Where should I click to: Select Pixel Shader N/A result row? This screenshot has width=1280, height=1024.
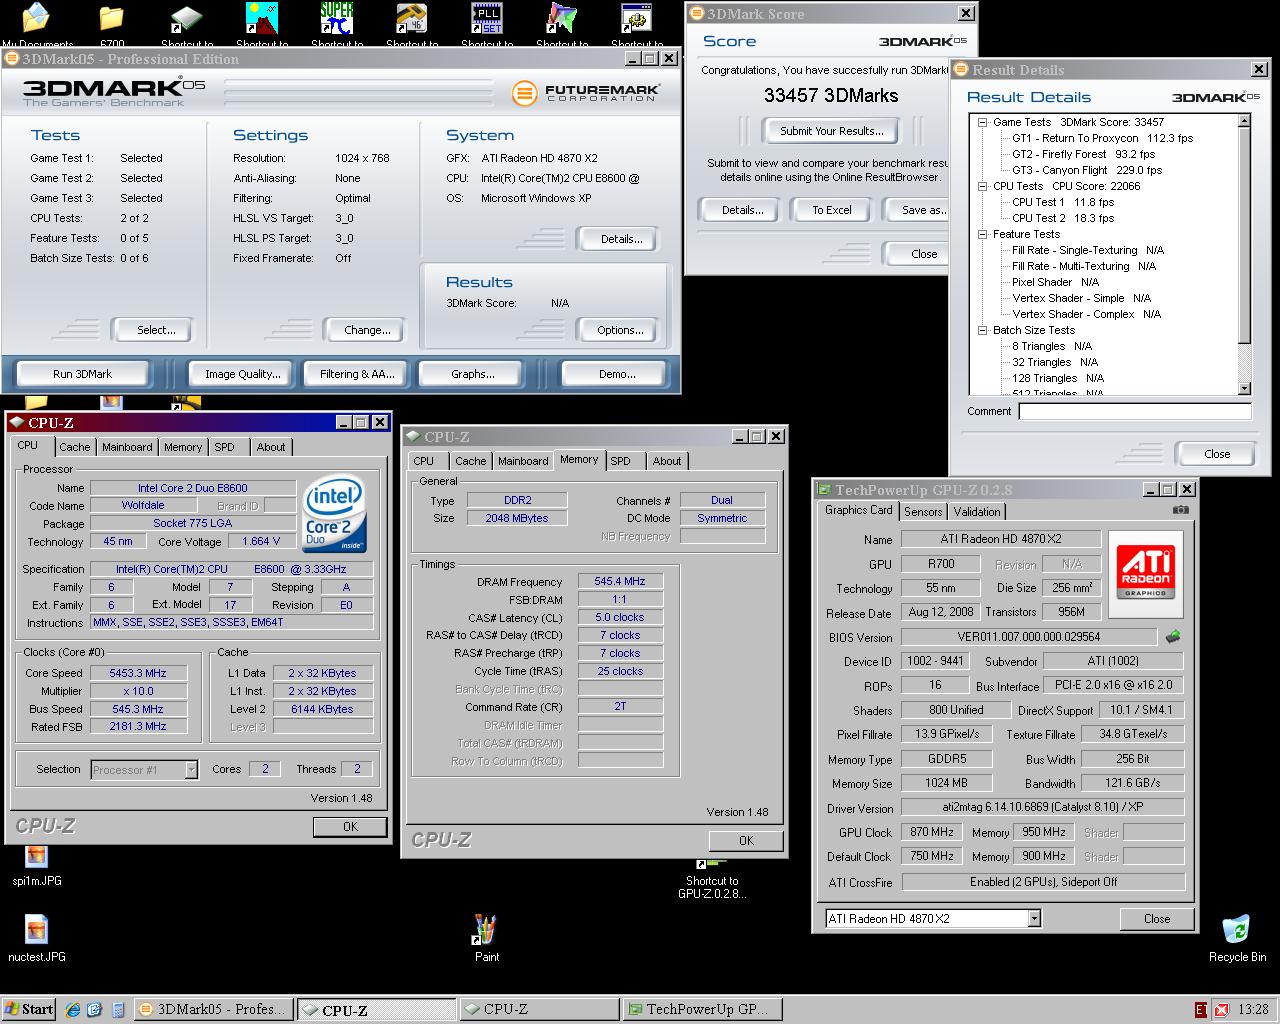pos(1055,282)
